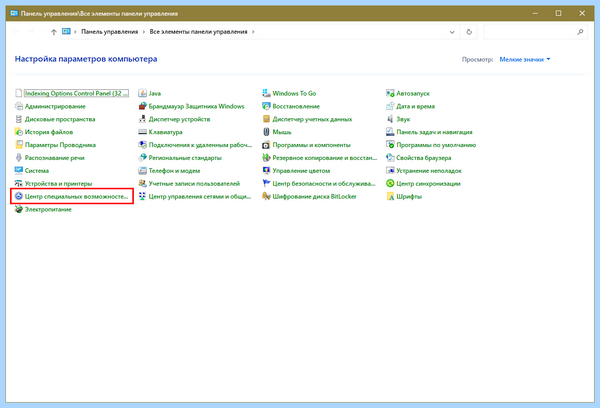Click the Шифрование диска BitLocker icon
The image size is (600, 408).
pyautogui.click(x=266, y=196)
